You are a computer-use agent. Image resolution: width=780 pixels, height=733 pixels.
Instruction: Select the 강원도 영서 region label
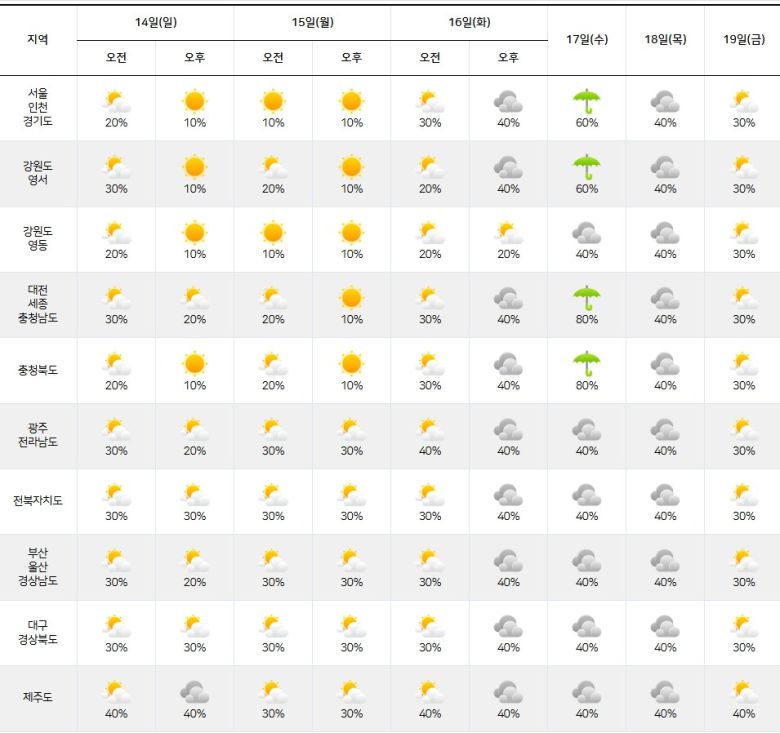coord(38,173)
